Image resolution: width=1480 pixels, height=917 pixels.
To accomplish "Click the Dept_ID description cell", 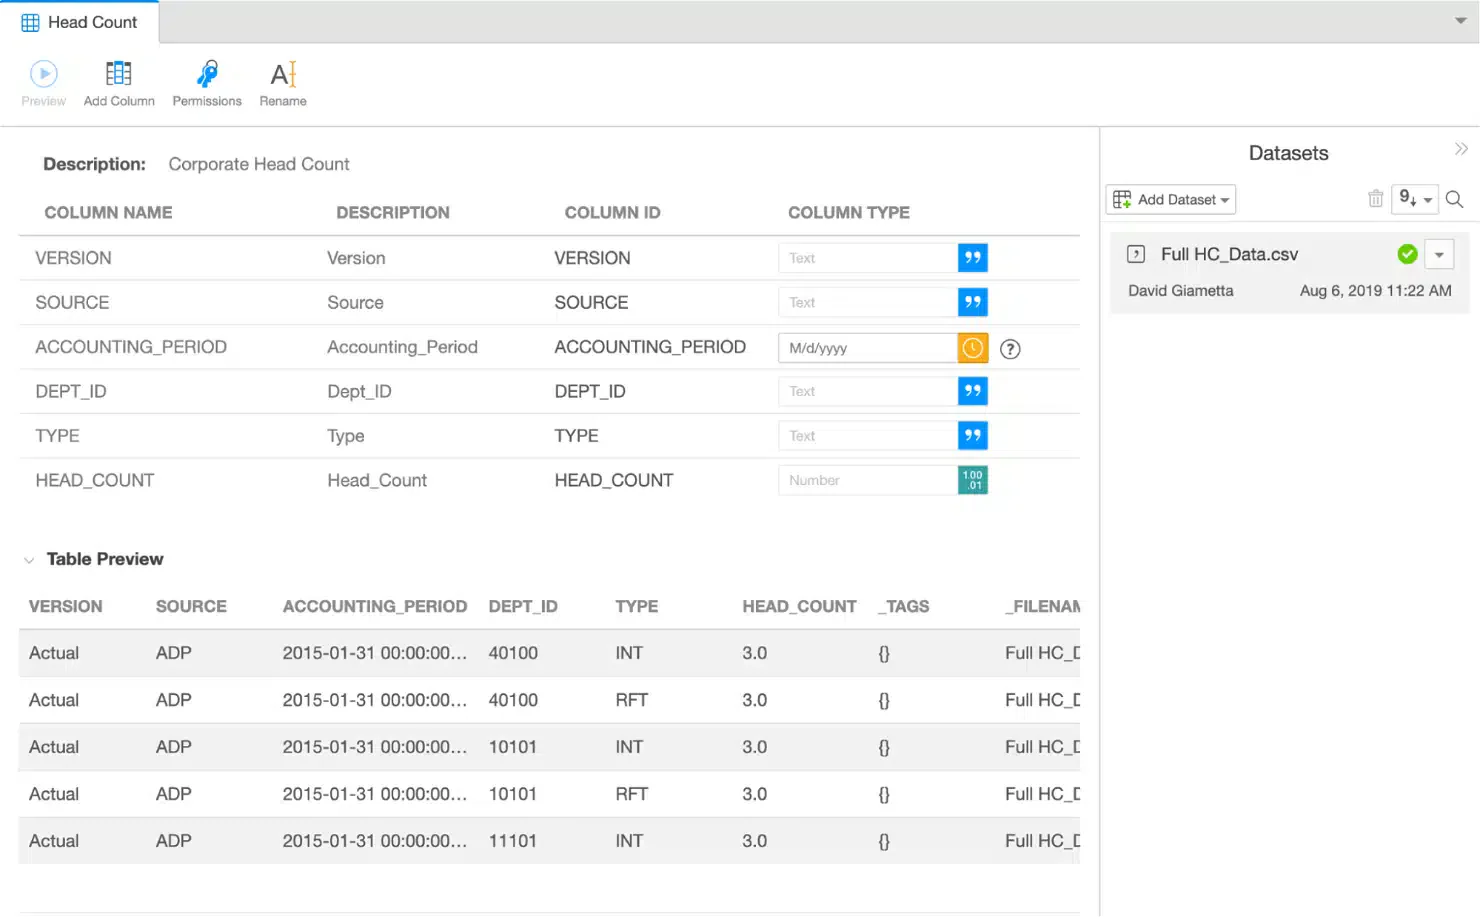I will click(x=359, y=391).
